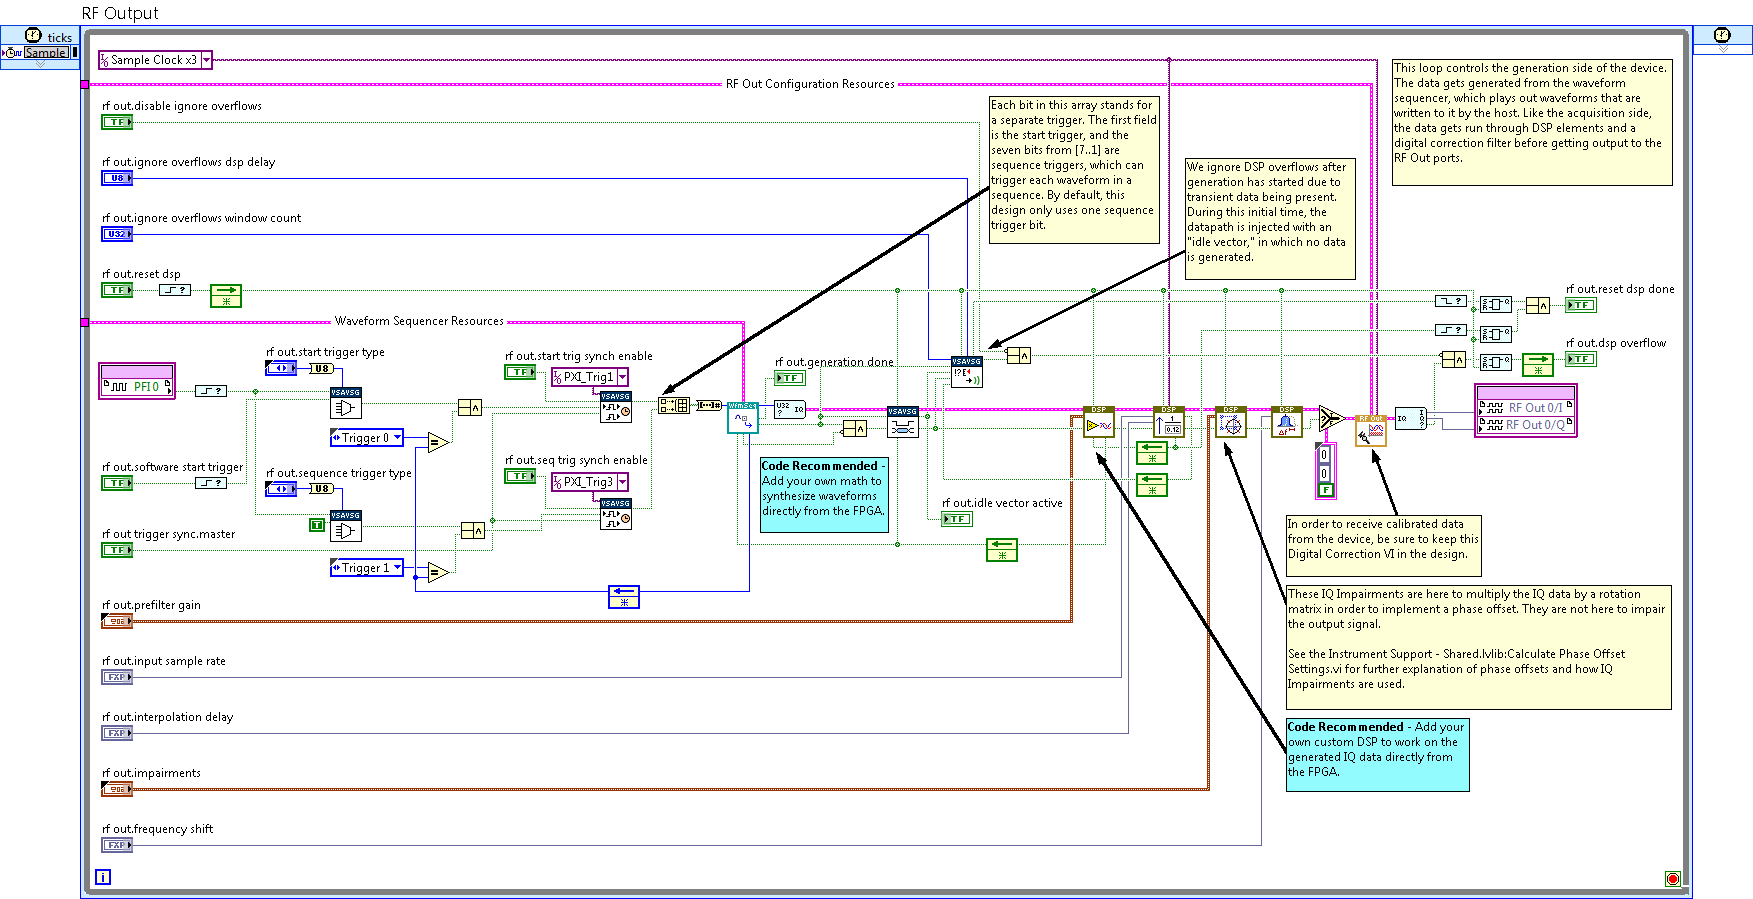Toggle rf out.software start trigger boolean

[x=117, y=483]
